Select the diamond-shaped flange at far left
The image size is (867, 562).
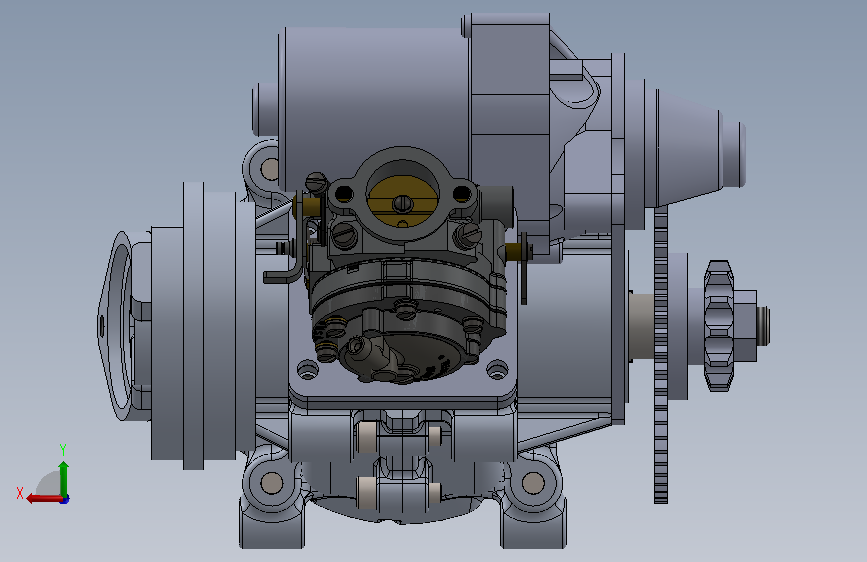pos(115,326)
